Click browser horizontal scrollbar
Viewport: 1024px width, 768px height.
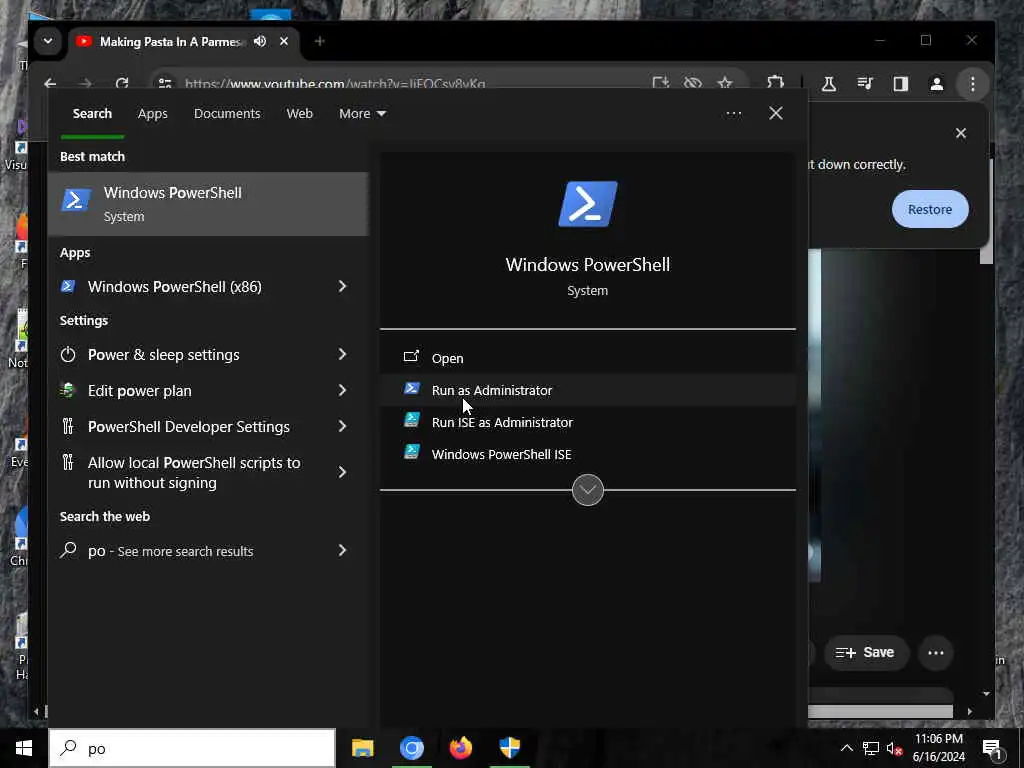point(880,711)
